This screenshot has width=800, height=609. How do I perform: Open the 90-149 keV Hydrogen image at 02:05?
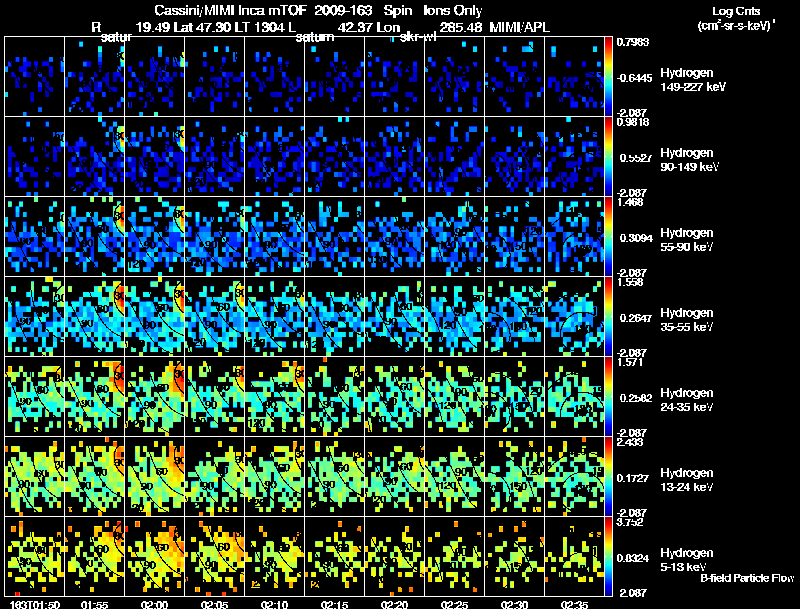point(214,157)
